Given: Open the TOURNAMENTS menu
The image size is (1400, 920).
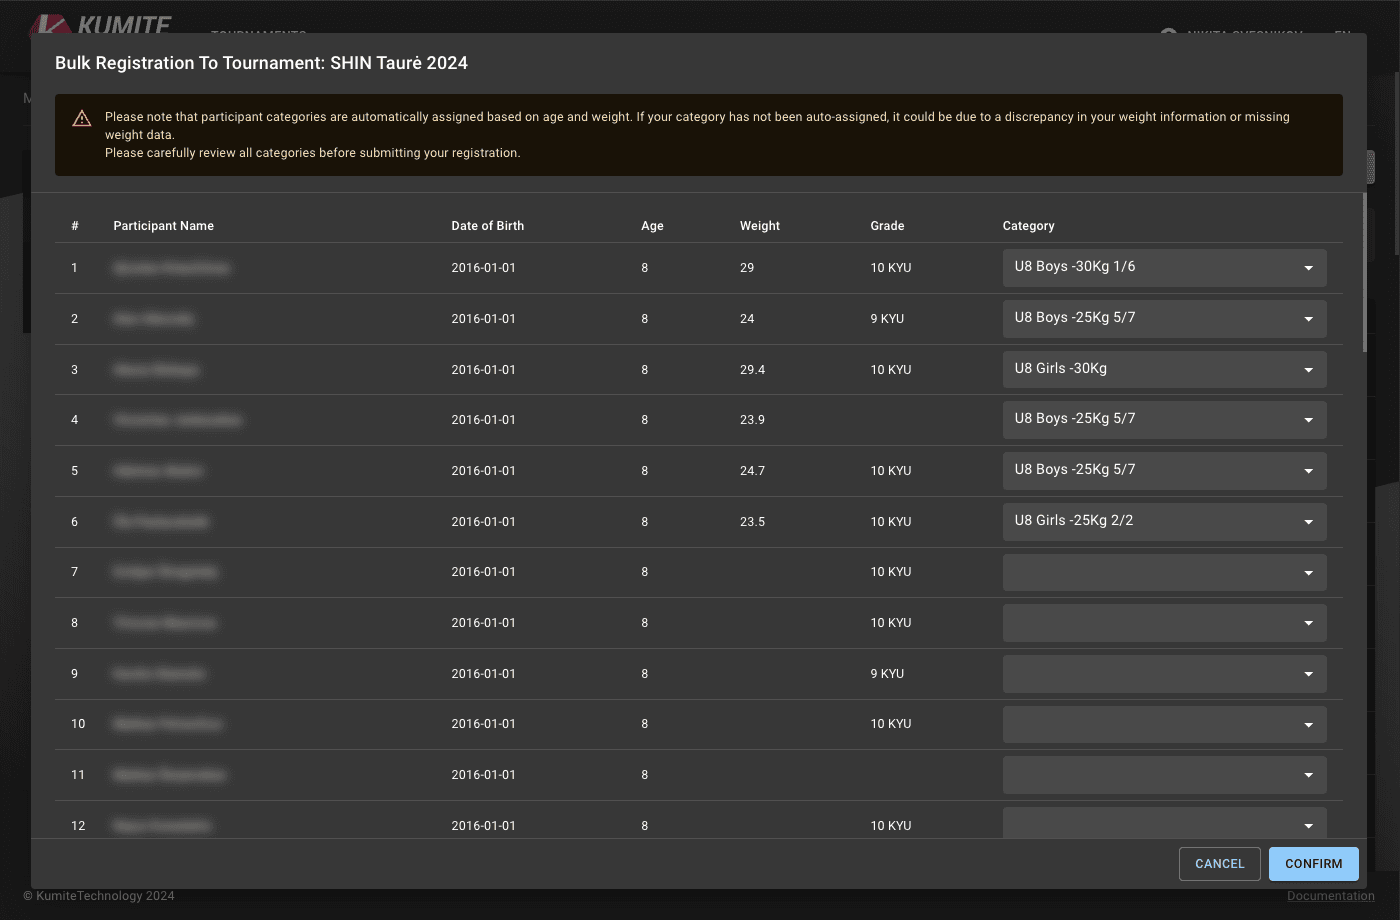Looking at the screenshot, I should (x=257, y=35).
